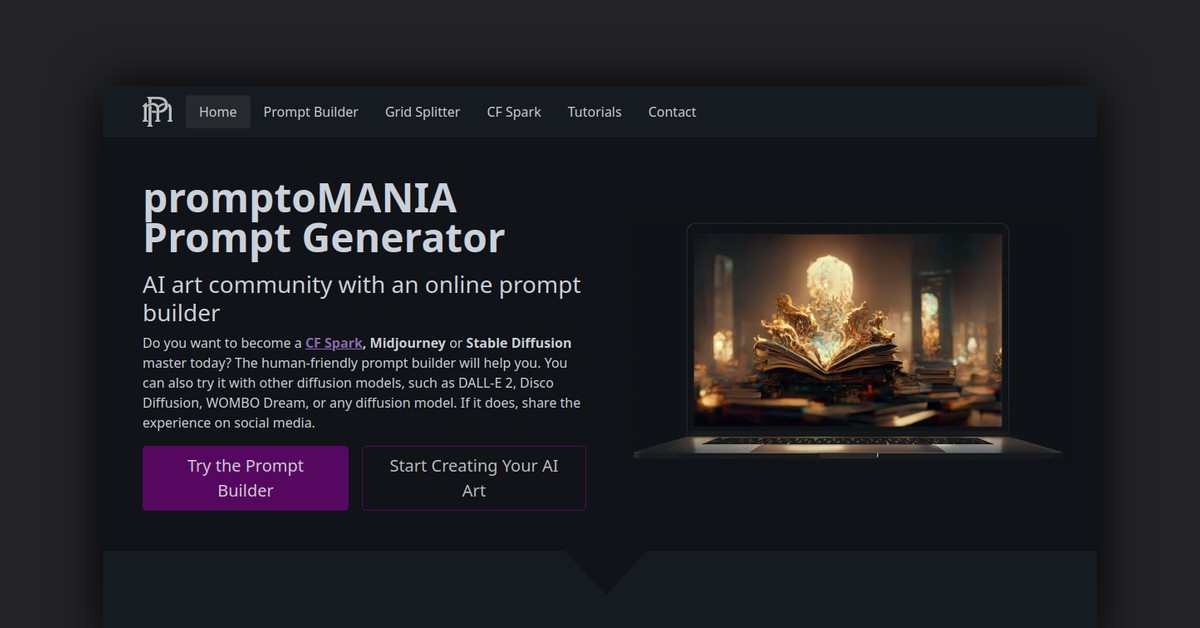Open the Grid Splitter page
Screen dimensions: 1200x628
[x=422, y=112]
